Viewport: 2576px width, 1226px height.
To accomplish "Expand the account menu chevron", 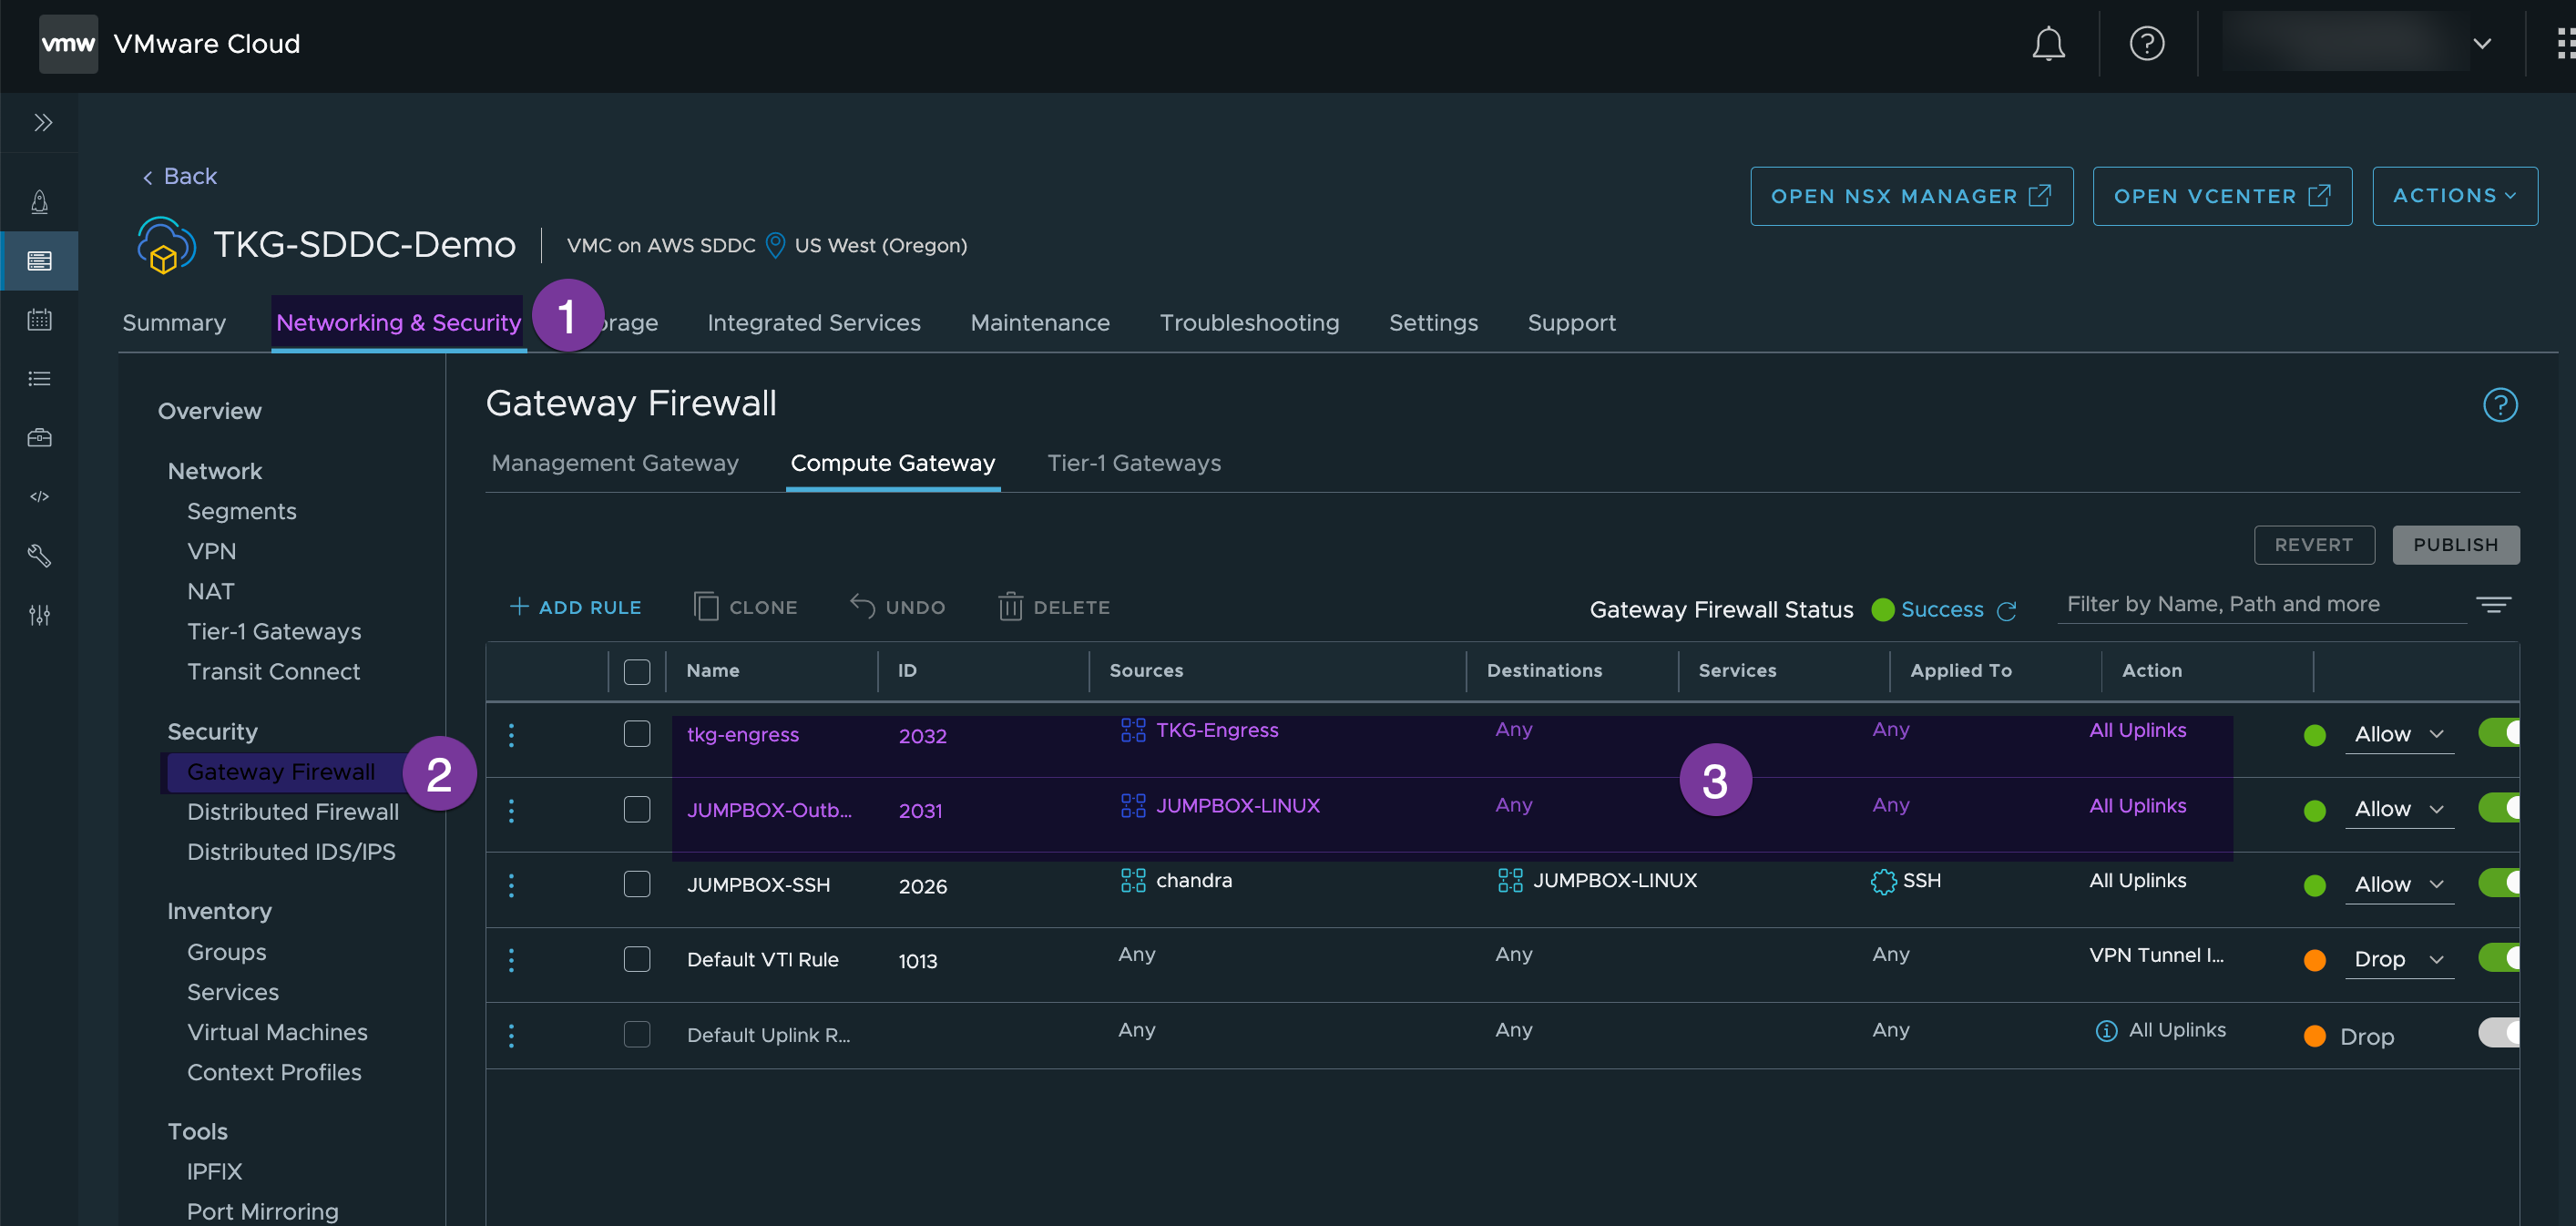I will (x=2482, y=44).
